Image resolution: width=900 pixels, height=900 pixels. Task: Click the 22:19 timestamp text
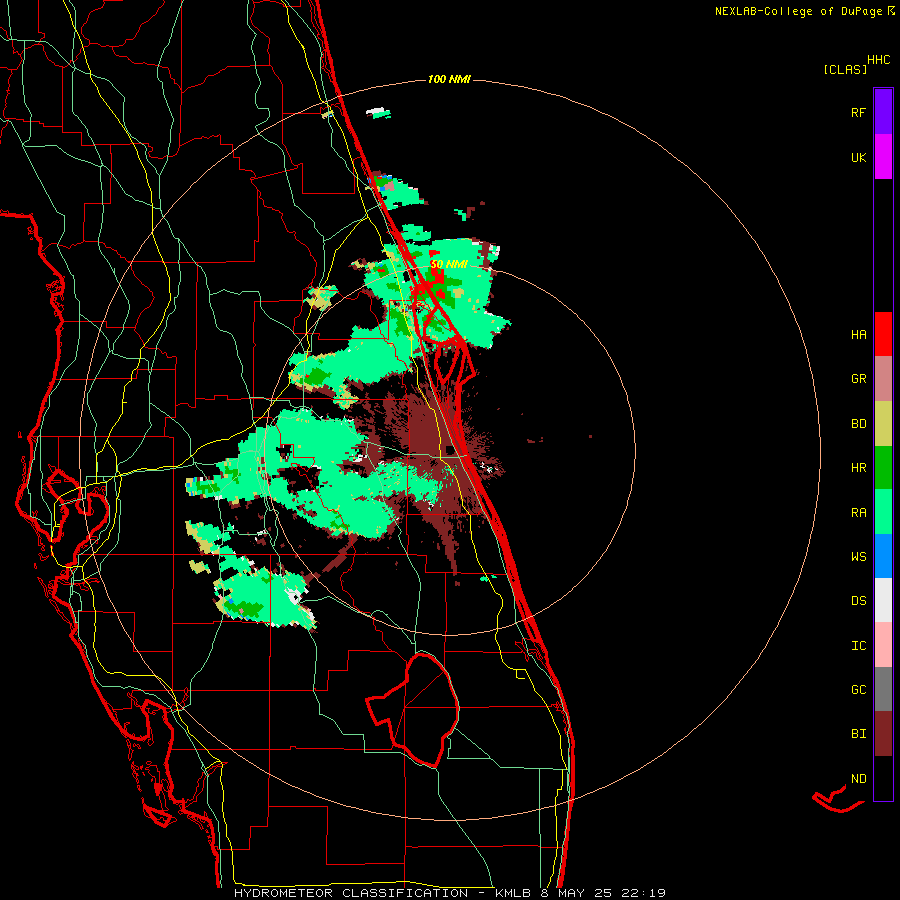(648, 893)
